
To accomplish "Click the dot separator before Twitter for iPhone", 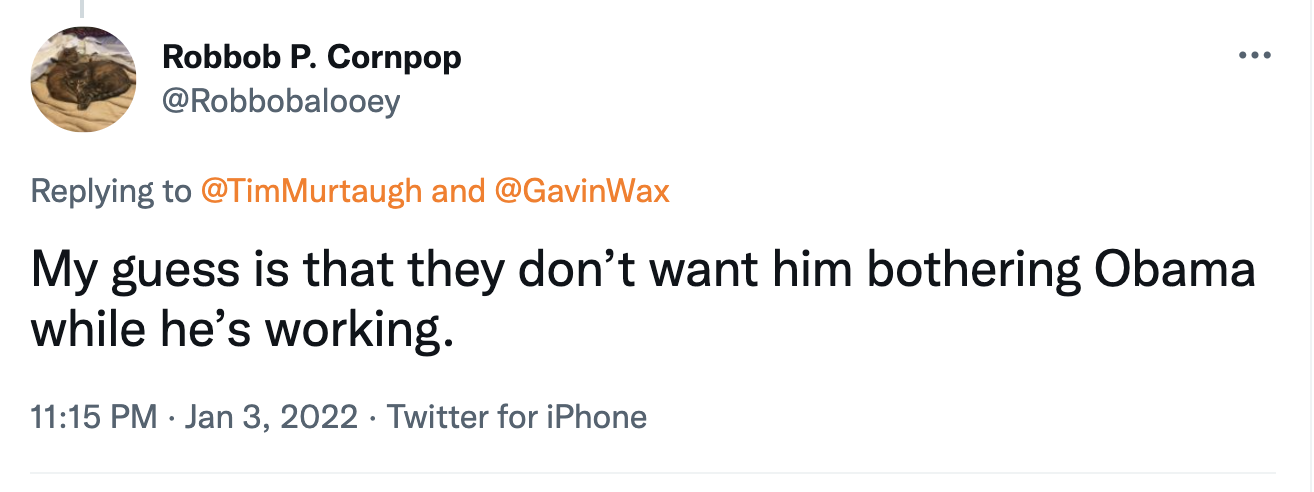I will point(372,416).
